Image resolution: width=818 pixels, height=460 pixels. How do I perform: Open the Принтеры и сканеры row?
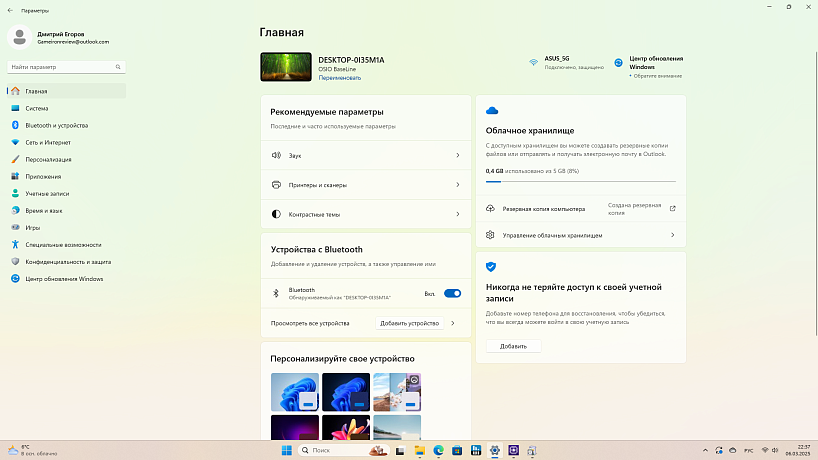pos(365,185)
